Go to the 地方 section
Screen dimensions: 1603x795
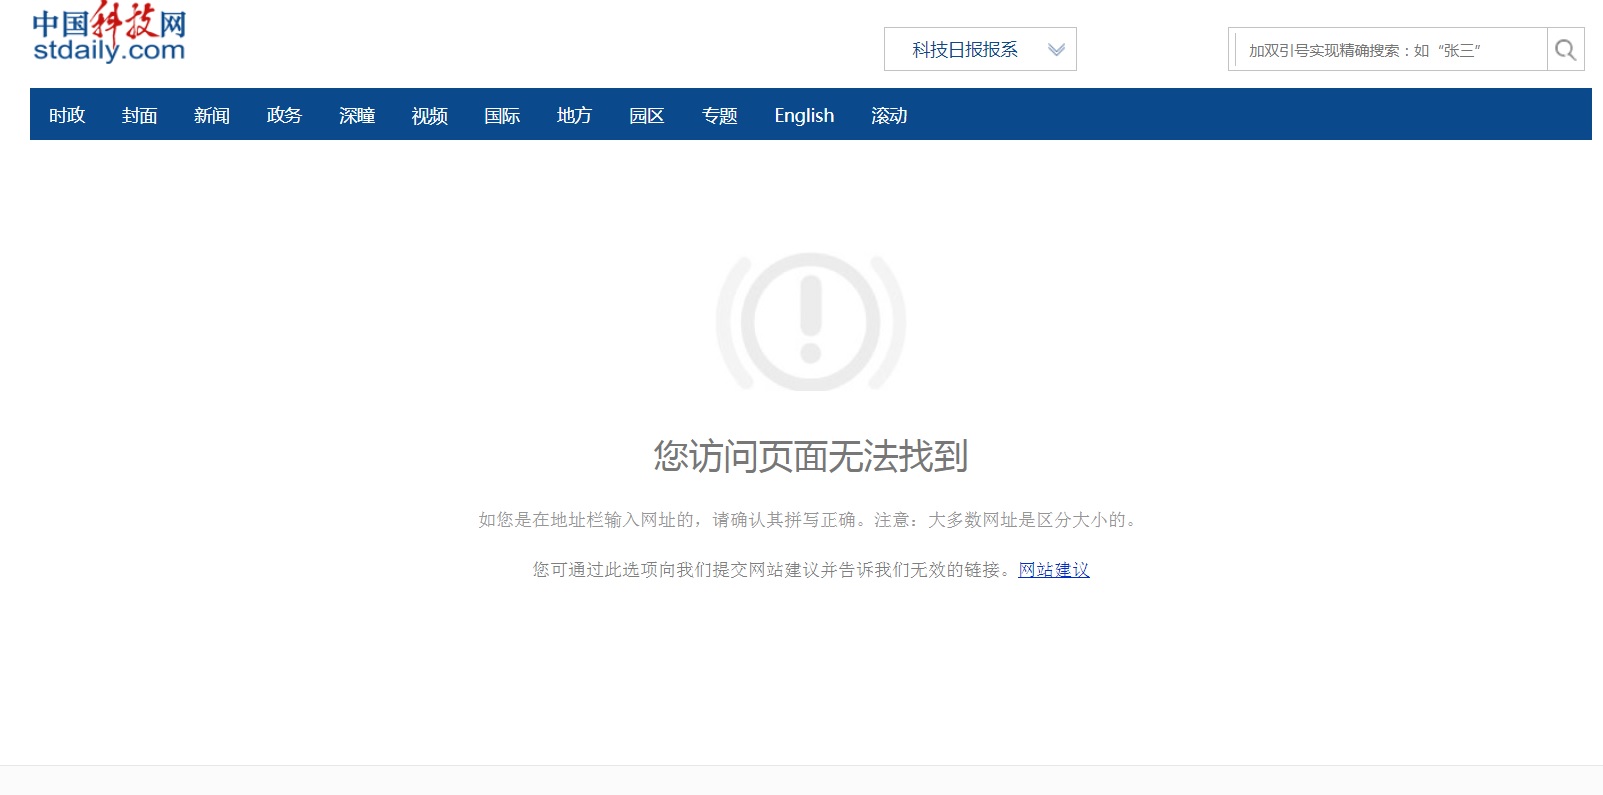point(574,116)
